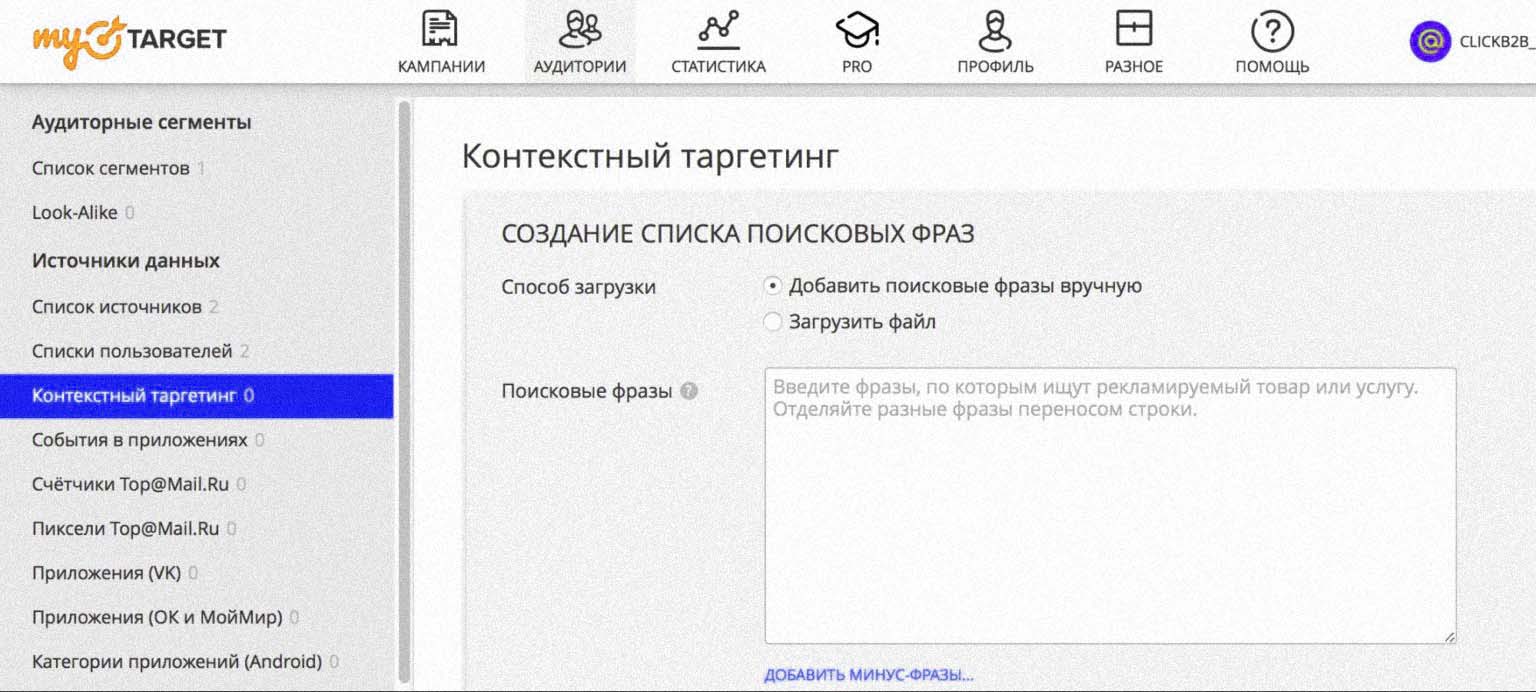The height and width of the screenshot is (692, 1536).
Task: Open the Аудитории section icon
Action: point(580,29)
